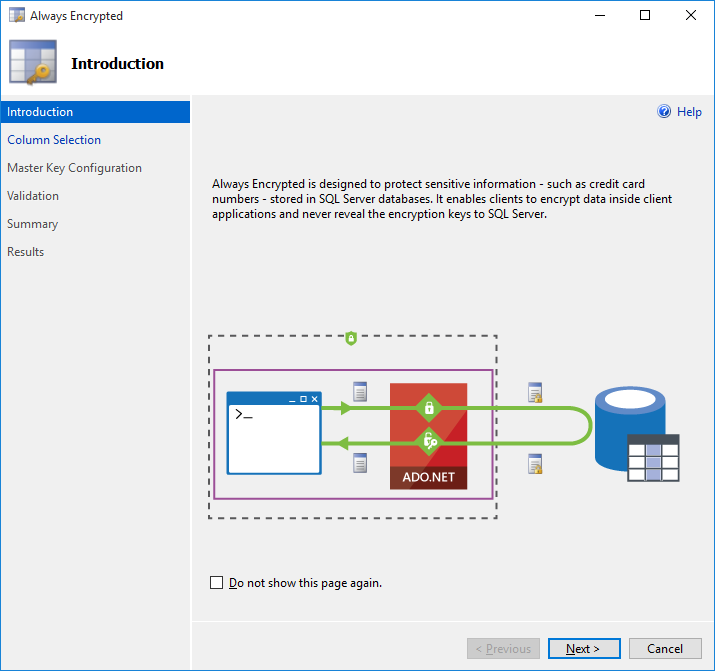Click the console application window icon
This screenshot has height=671, width=715.
[274, 433]
